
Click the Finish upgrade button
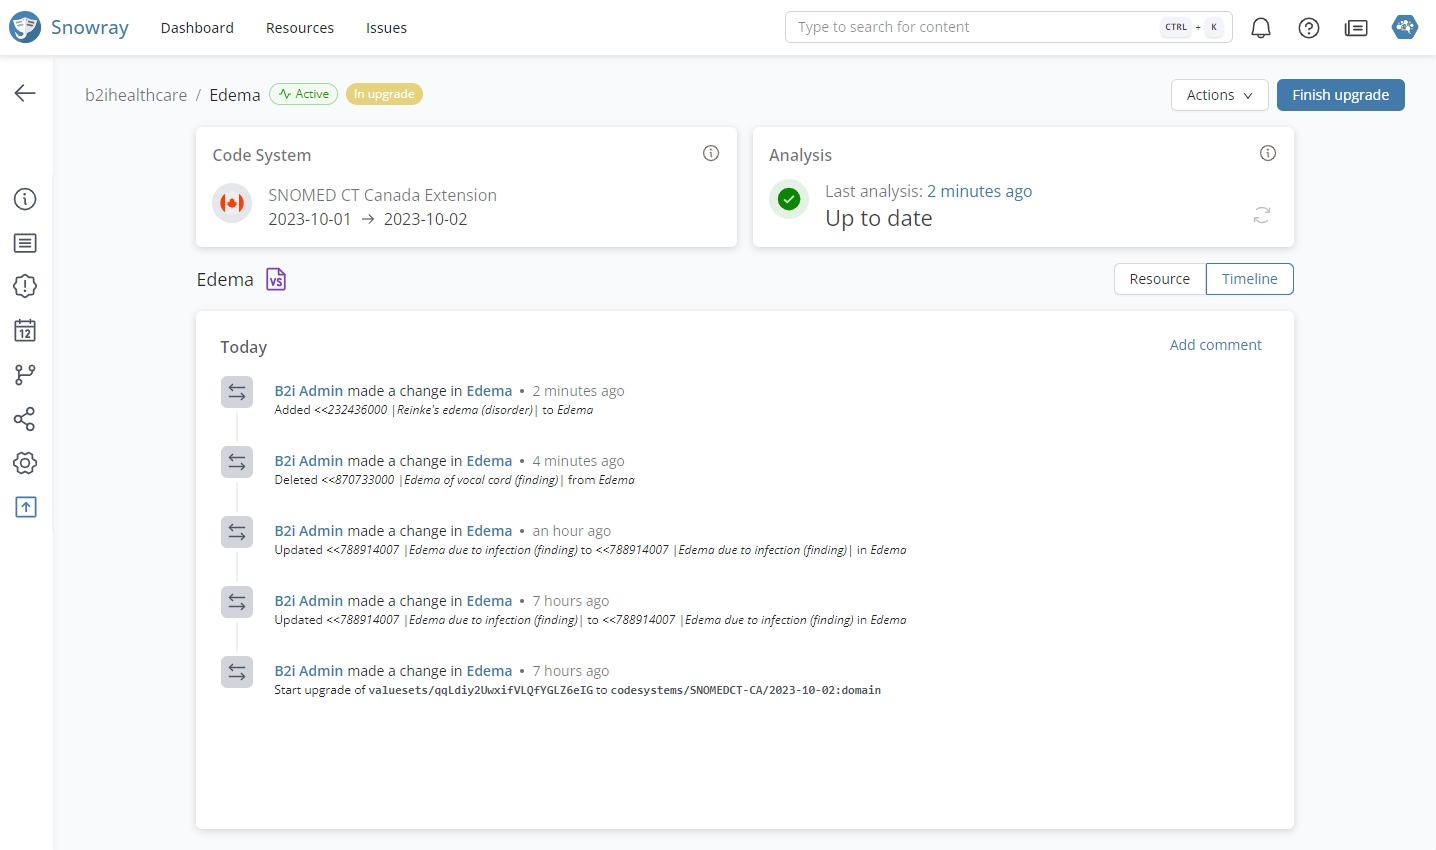coord(1340,95)
